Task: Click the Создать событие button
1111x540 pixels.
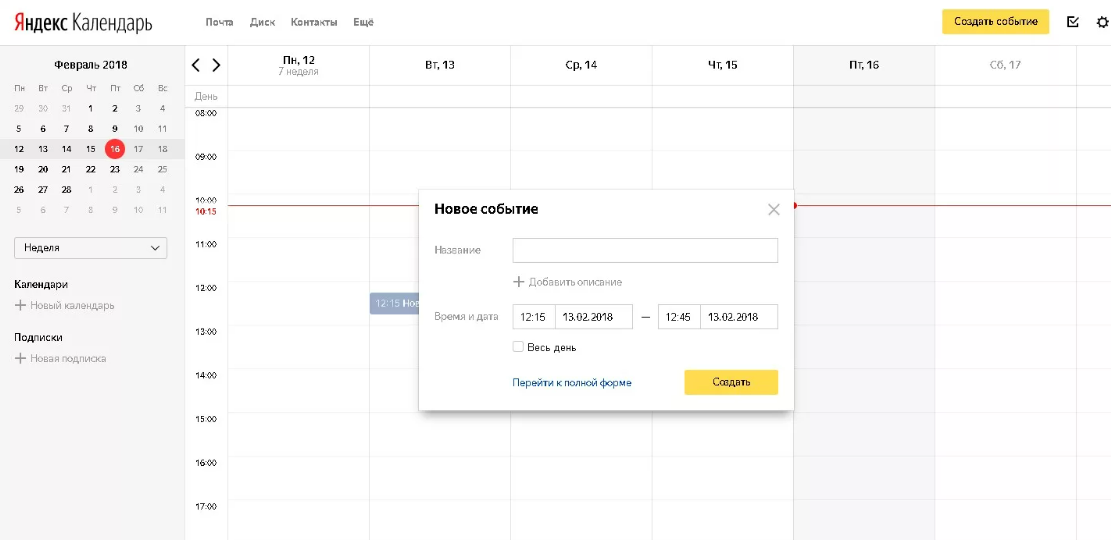Action: point(996,22)
